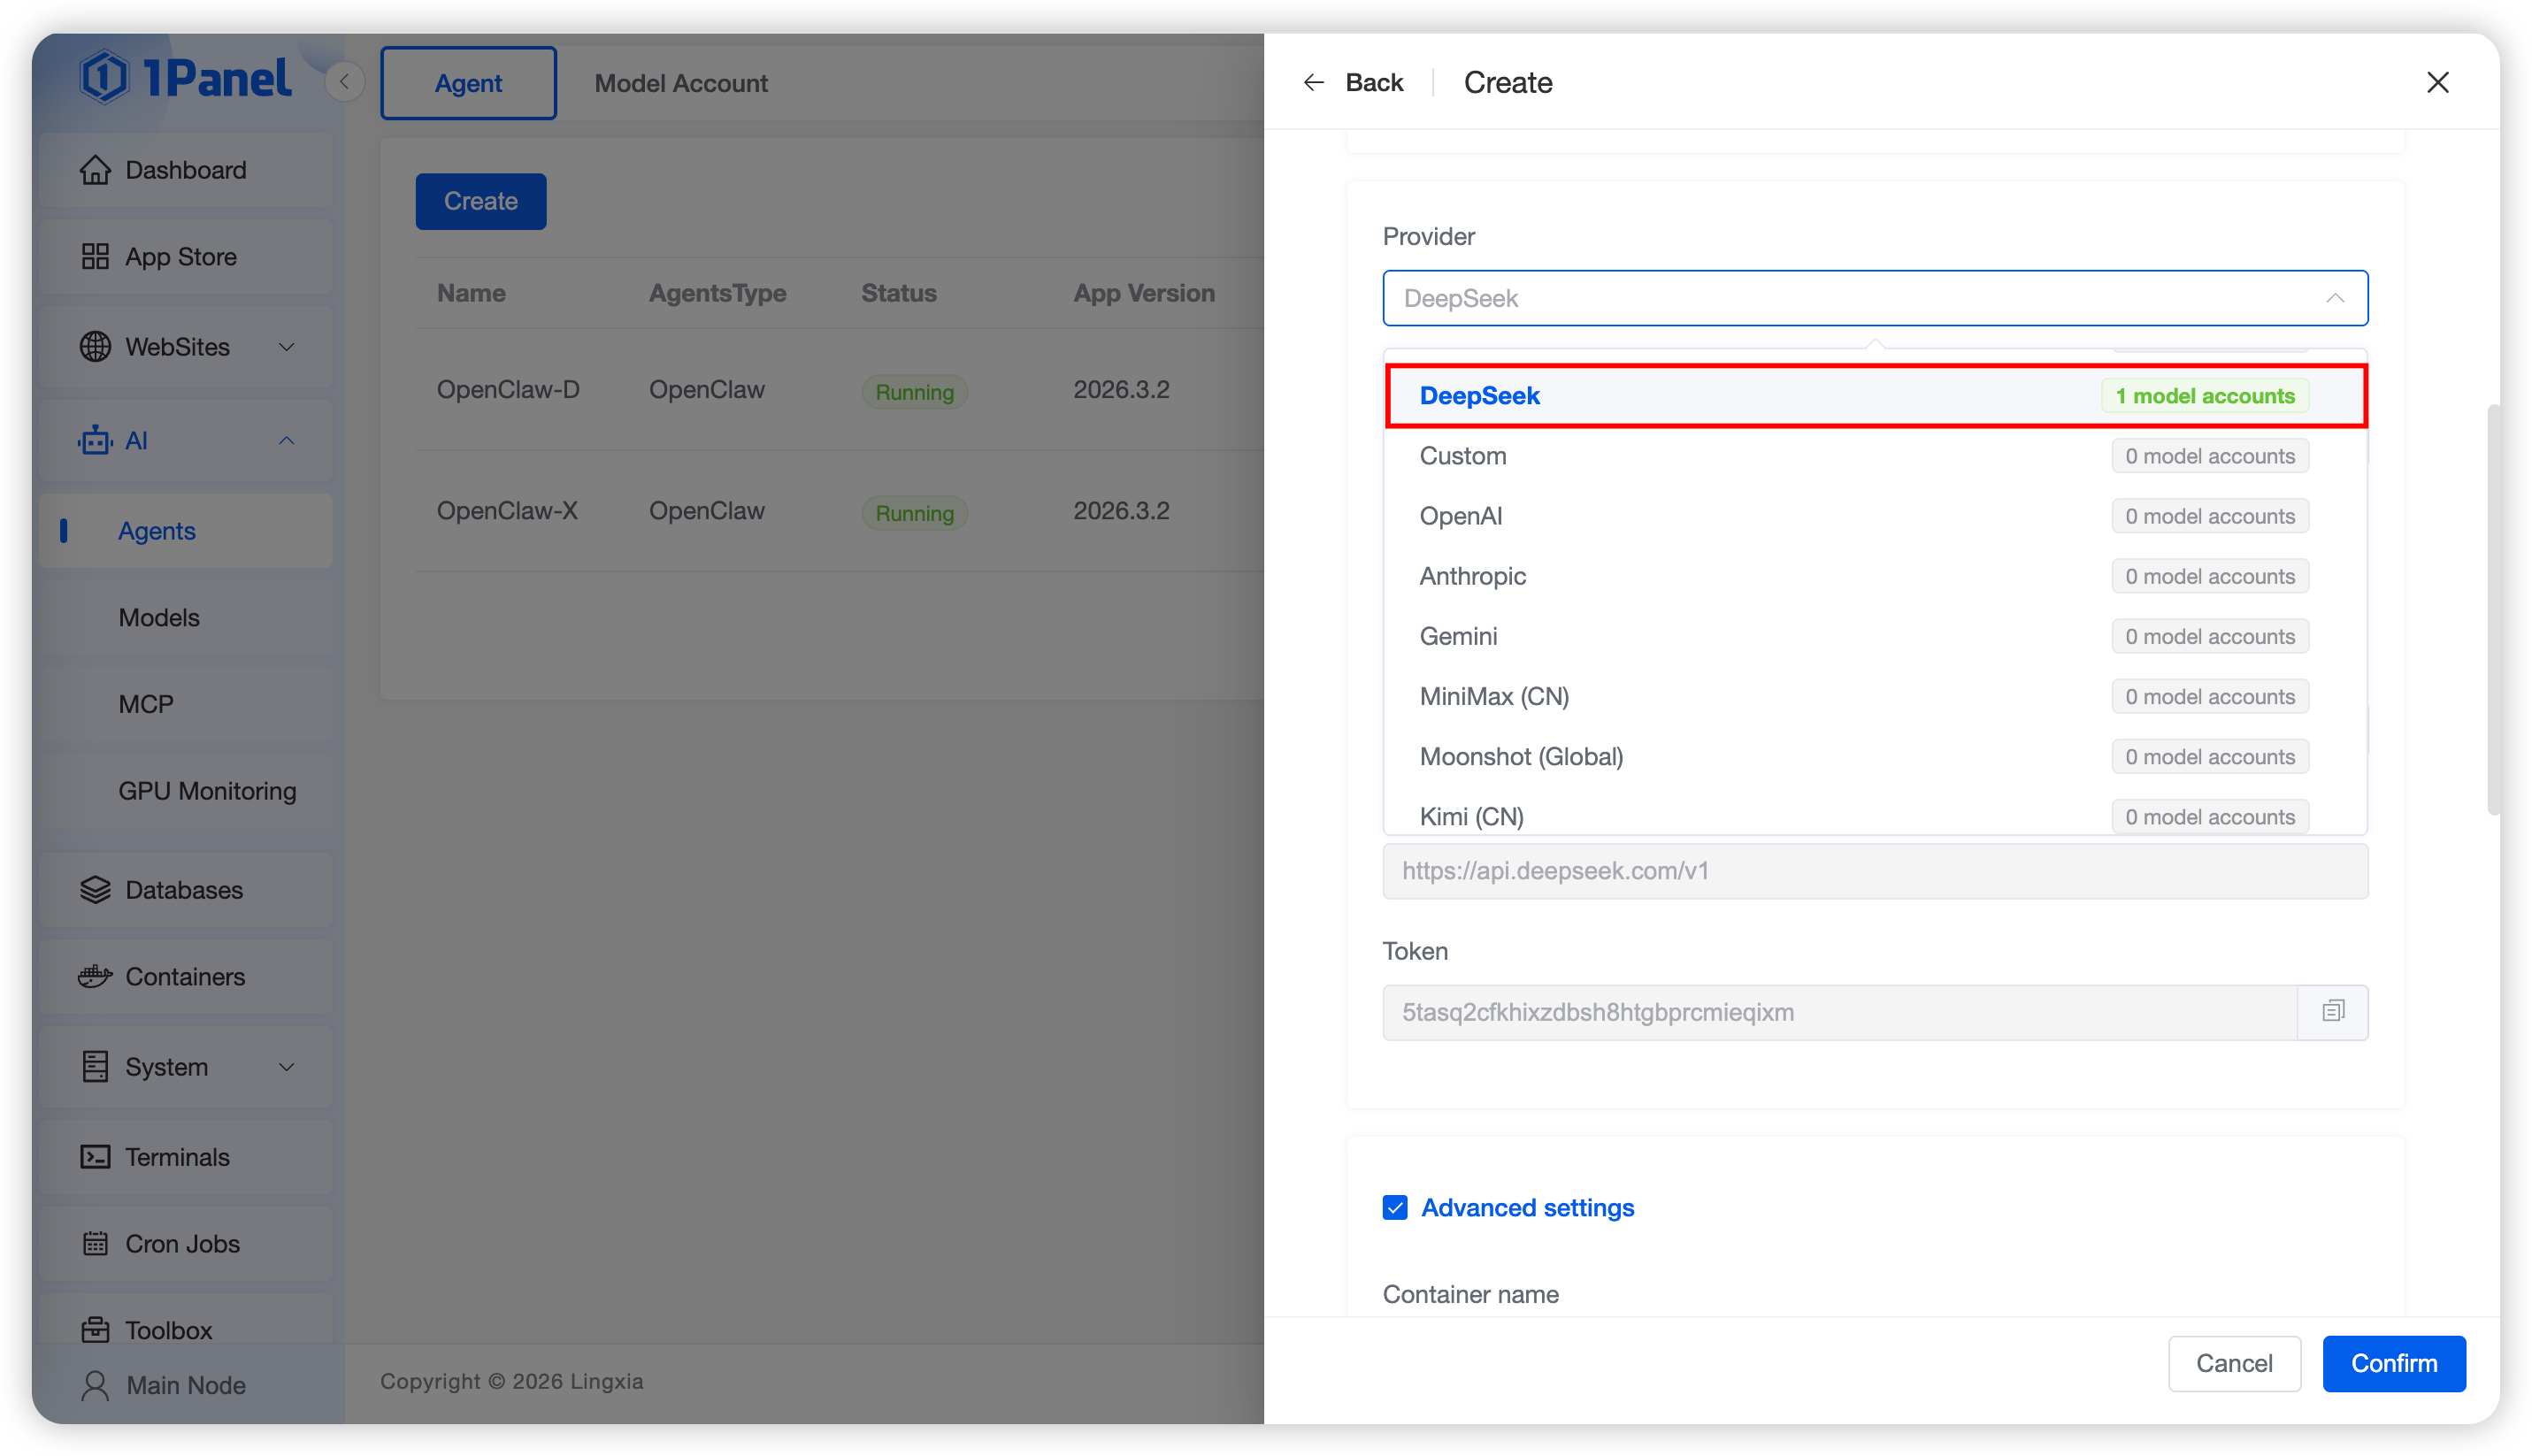This screenshot has height=1456, width=2532.
Task: Choose Gemini provider option
Action: 1459,636
